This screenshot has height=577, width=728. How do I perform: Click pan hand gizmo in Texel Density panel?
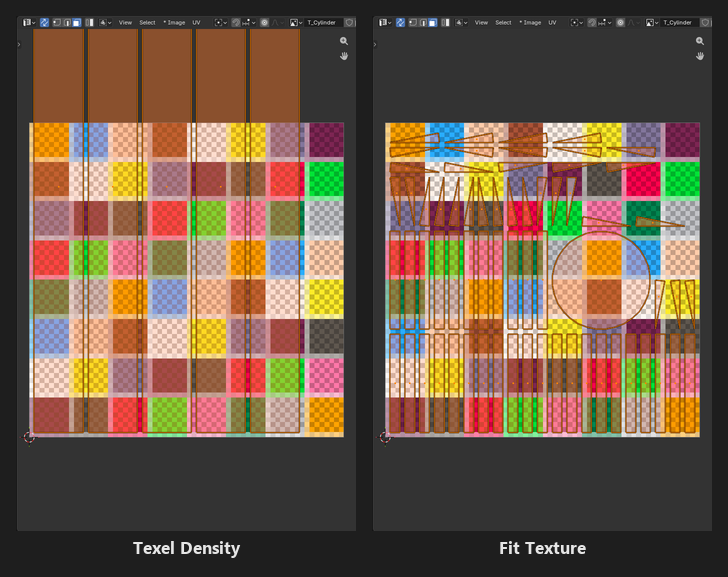coord(344,56)
